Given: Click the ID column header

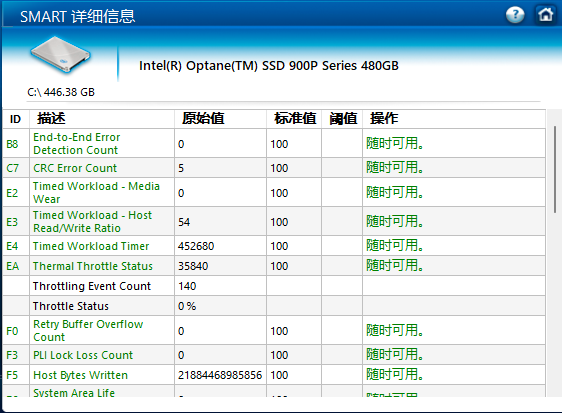Looking at the screenshot, I should click(x=15, y=119).
